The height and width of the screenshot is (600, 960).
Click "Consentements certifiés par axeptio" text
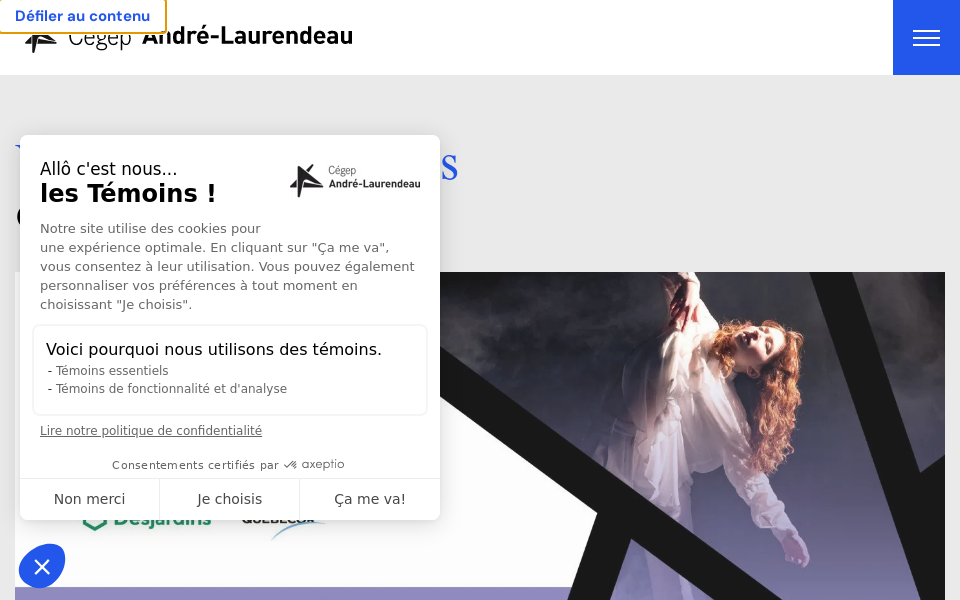coord(228,464)
